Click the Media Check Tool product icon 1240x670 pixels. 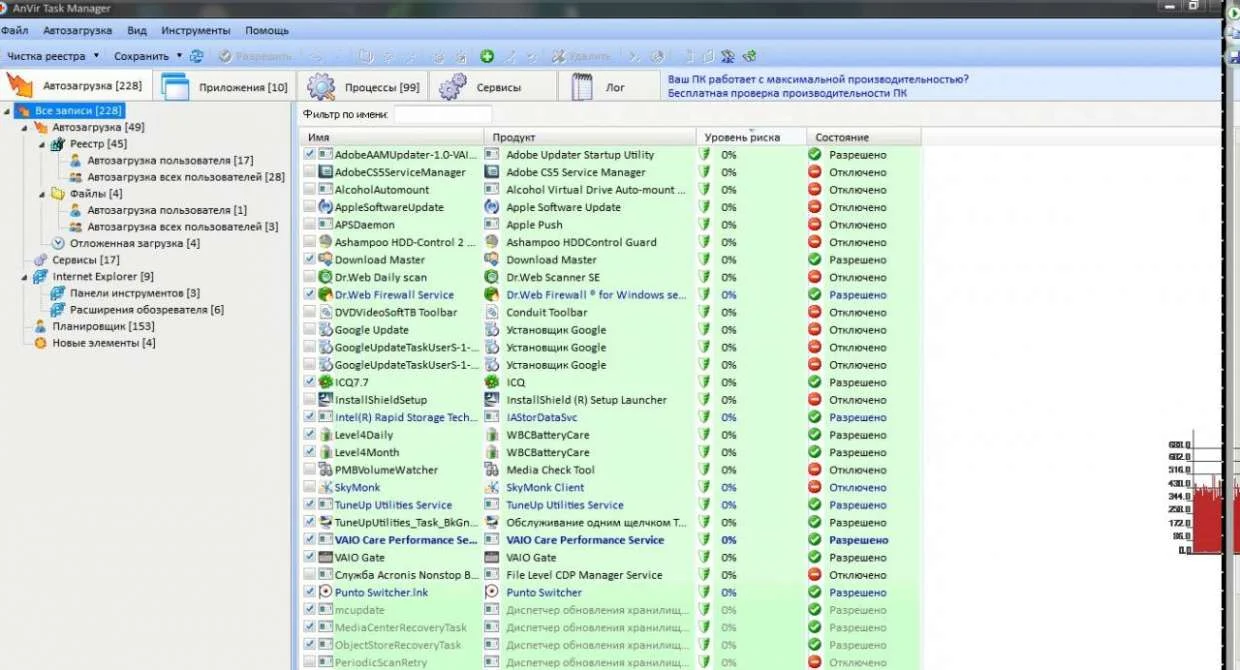pyautogui.click(x=492, y=470)
